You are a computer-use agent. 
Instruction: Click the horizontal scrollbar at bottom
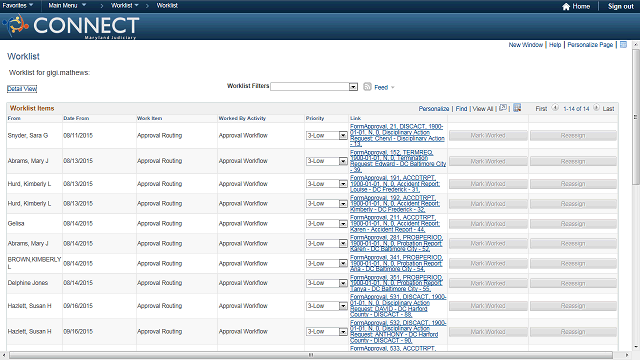click(311, 355)
